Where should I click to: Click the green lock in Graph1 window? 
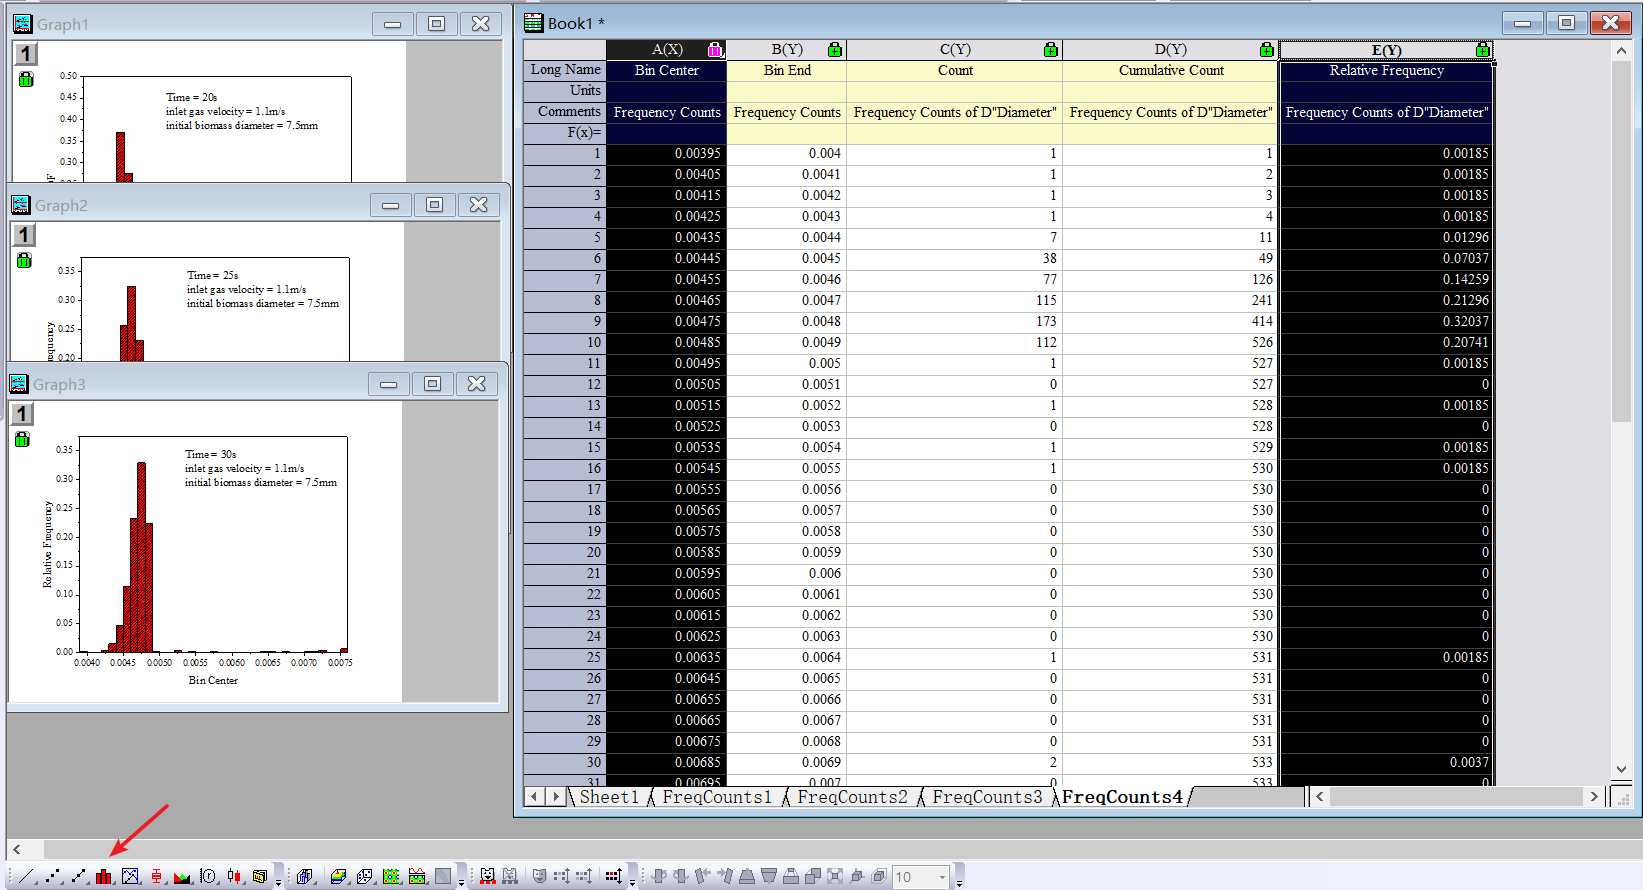click(x=26, y=79)
